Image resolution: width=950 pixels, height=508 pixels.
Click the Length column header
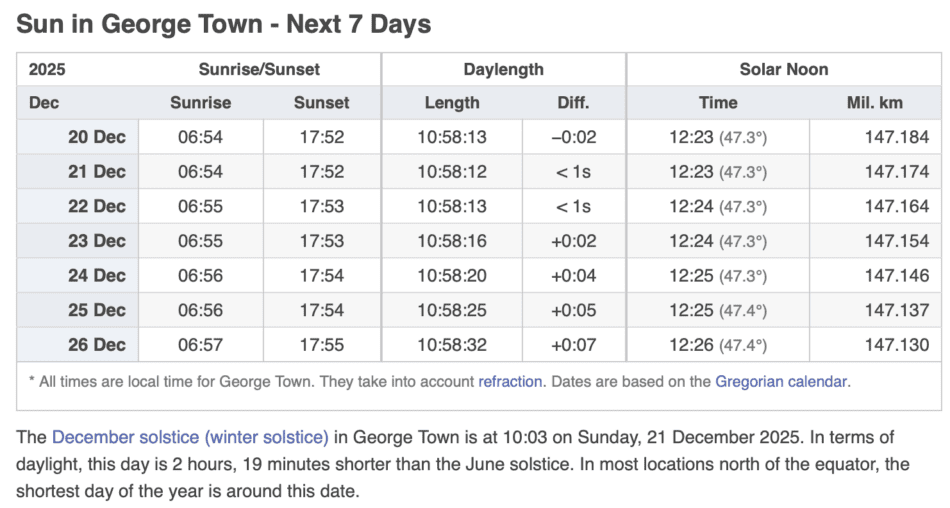[452, 102]
